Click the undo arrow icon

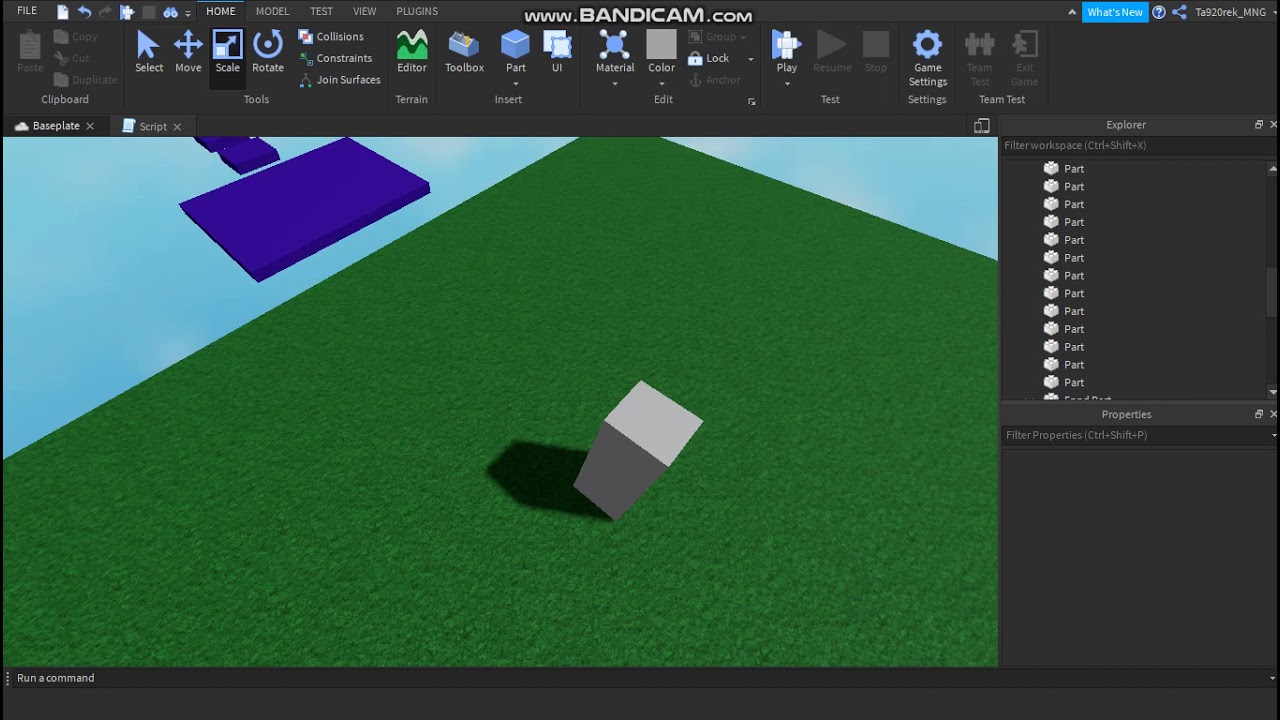pyautogui.click(x=85, y=12)
